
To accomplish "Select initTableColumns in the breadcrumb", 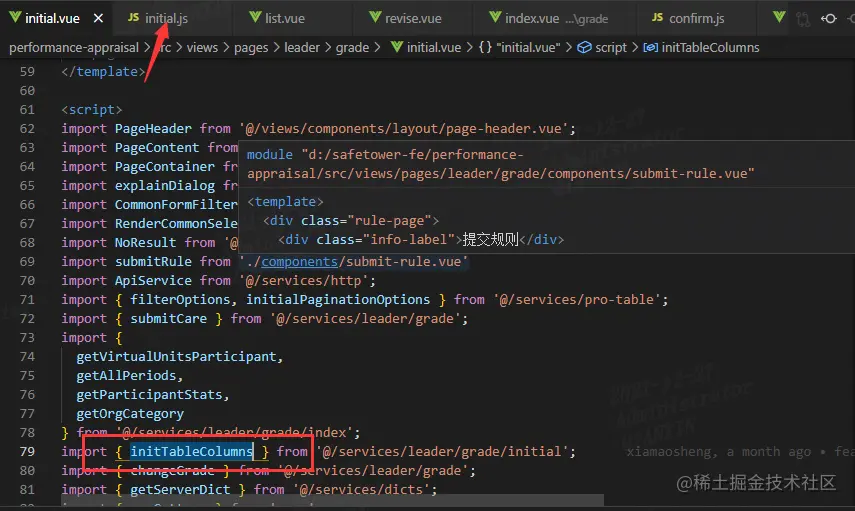I will point(710,48).
